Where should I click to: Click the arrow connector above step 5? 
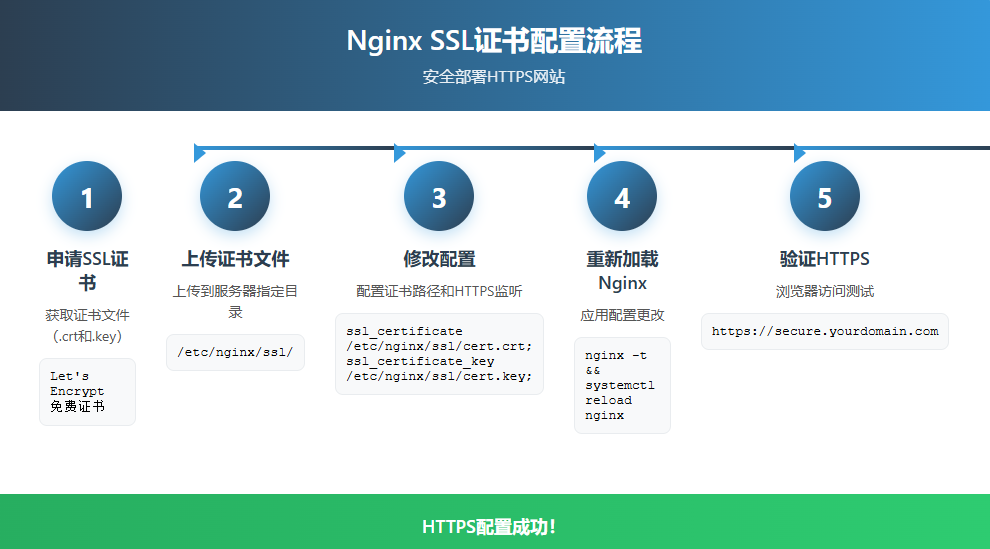pyautogui.click(x=800, y=152)
